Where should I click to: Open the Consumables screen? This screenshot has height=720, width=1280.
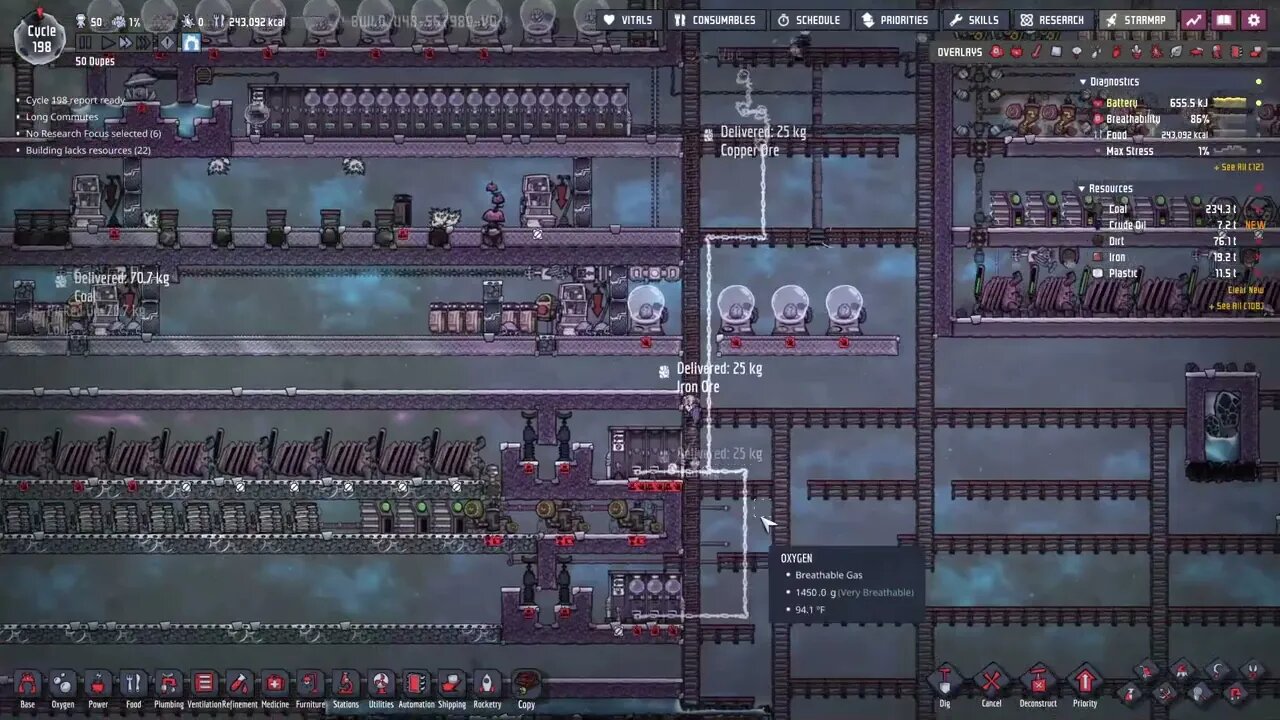[714, 20]
